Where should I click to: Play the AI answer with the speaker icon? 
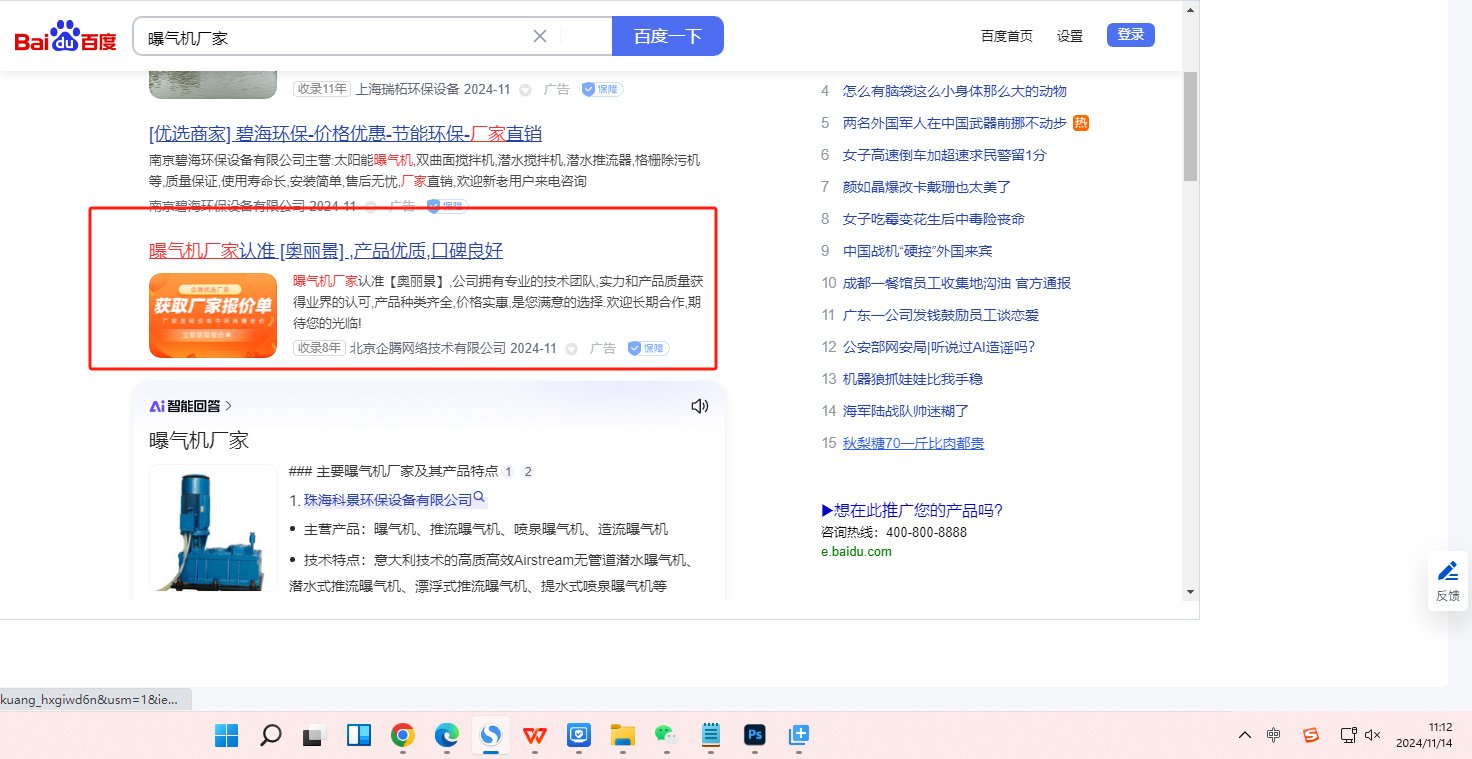point(700,406)
